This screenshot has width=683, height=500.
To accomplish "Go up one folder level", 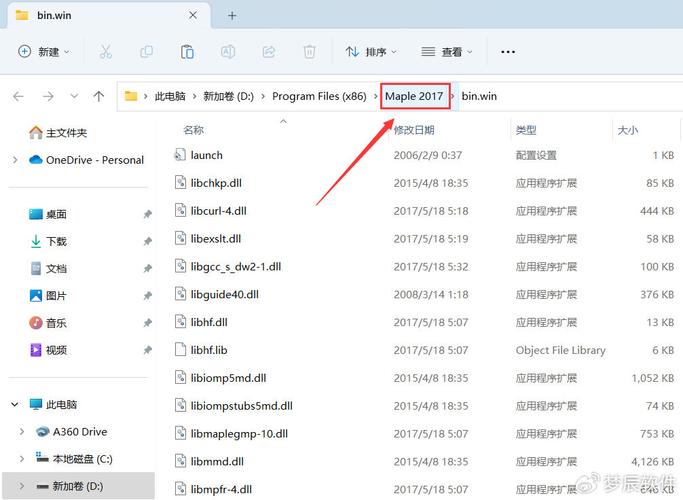I will click(99, 96).
